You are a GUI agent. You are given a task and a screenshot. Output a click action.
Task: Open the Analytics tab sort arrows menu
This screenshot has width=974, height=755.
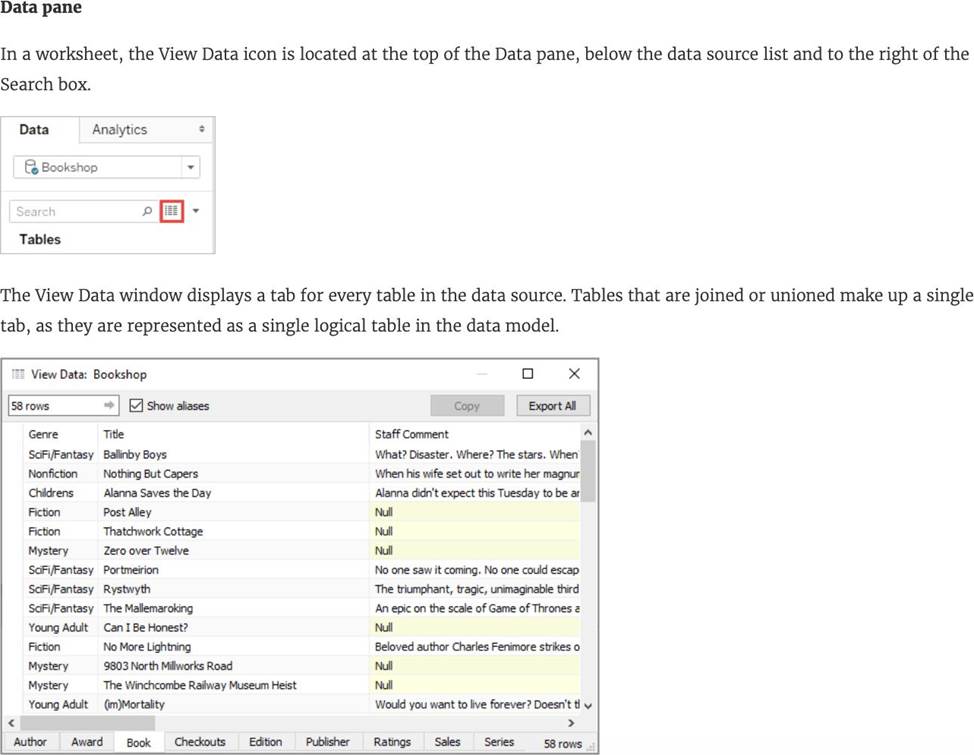click(x=201, y=129)
